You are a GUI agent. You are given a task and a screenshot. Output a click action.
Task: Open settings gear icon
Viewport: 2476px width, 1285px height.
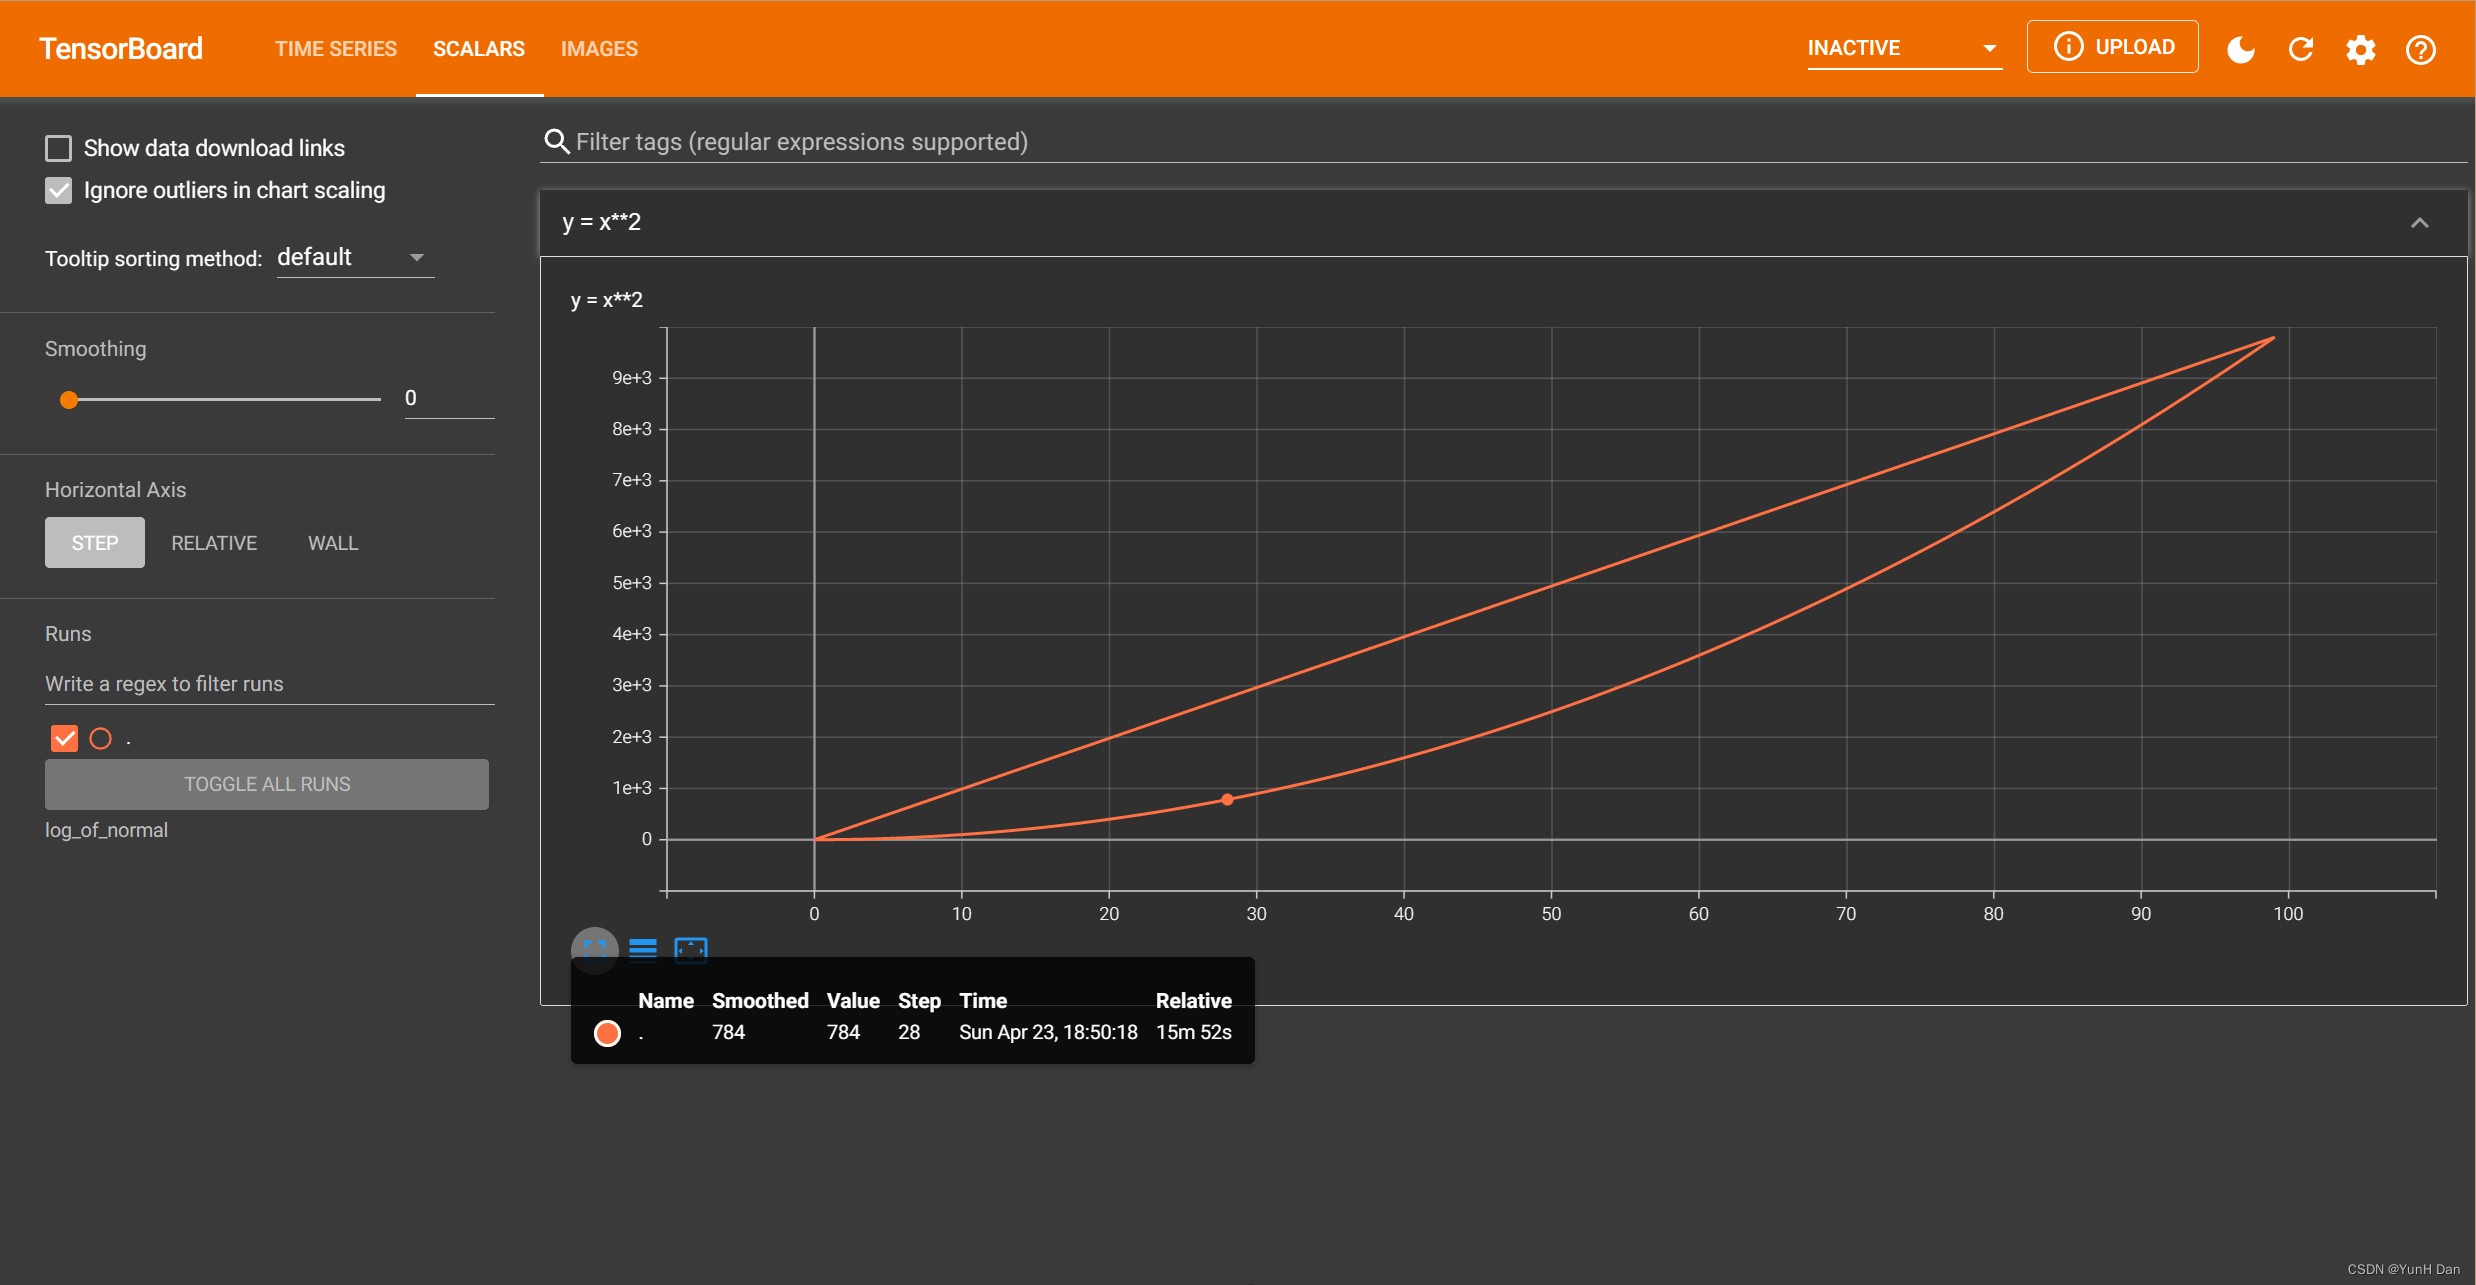coord(2361,49)
